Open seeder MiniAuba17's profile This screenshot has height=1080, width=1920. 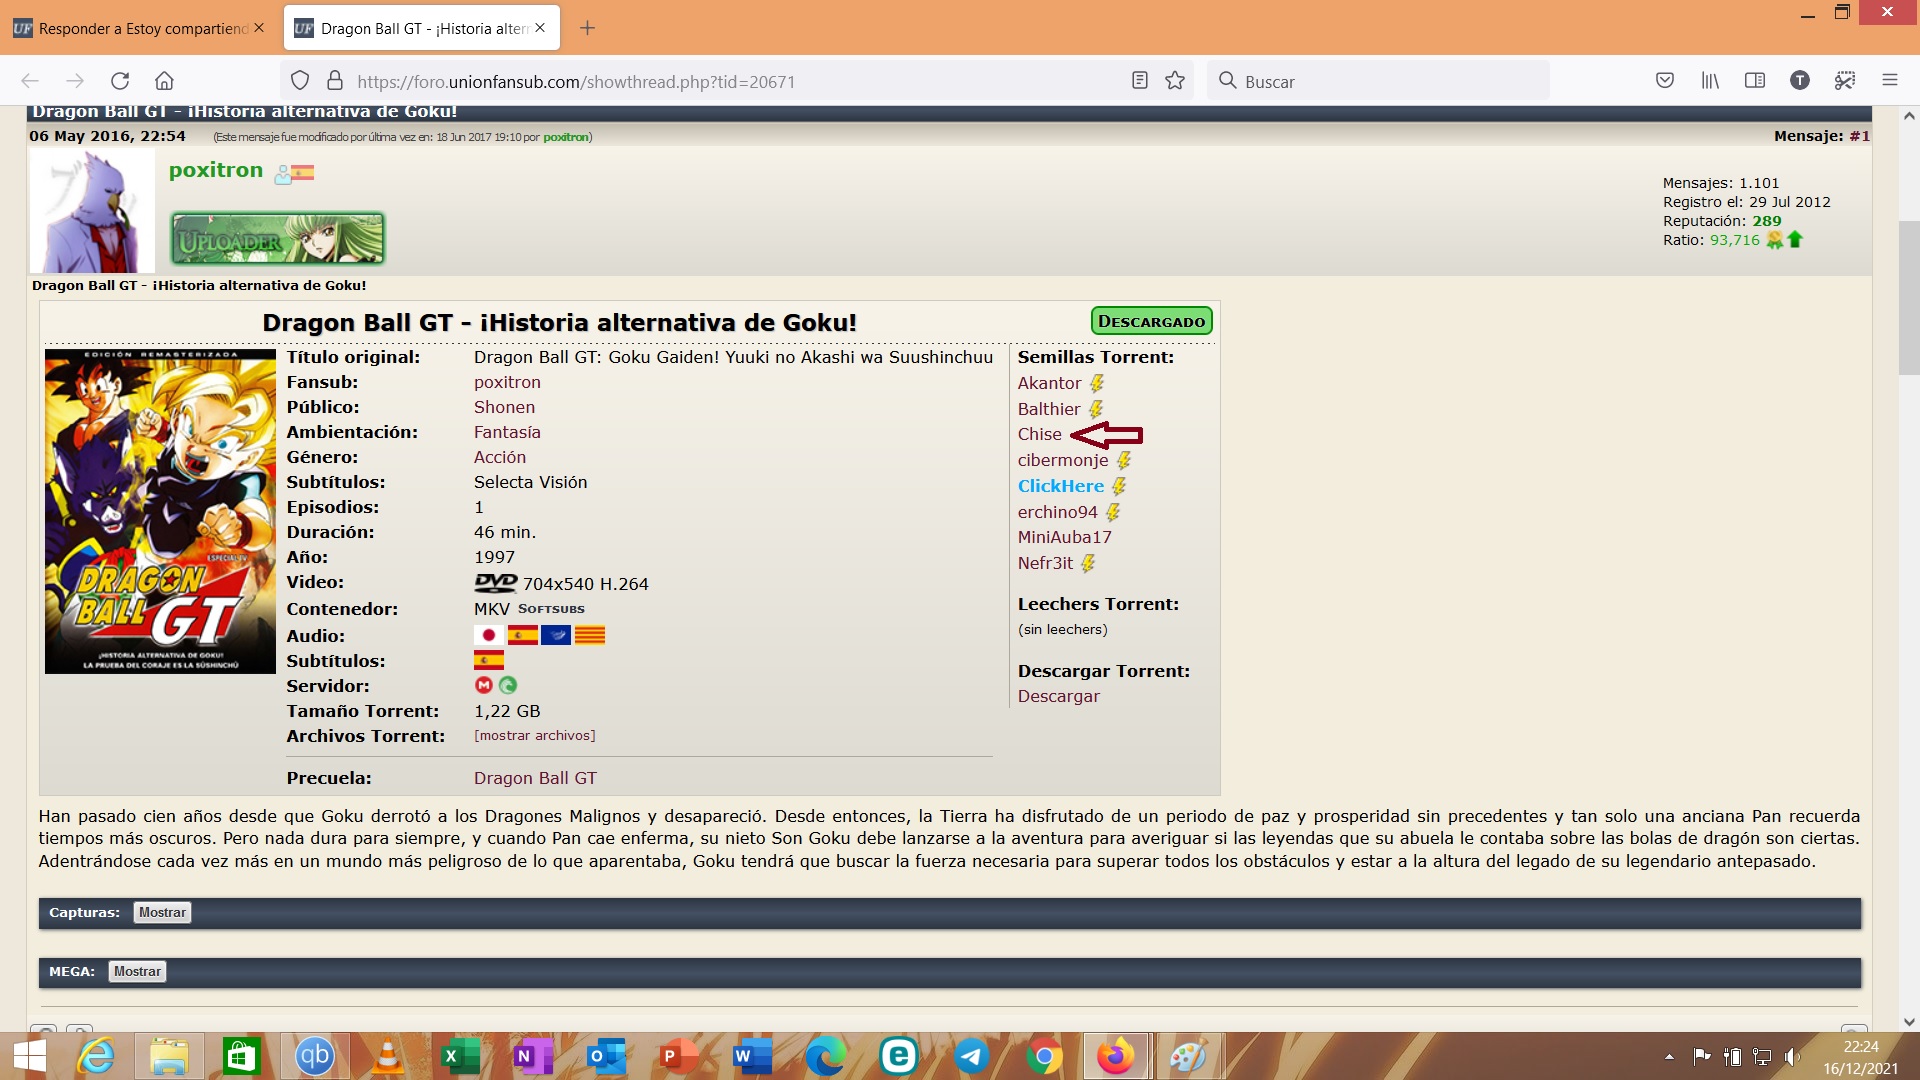[x=1064, y=537]
